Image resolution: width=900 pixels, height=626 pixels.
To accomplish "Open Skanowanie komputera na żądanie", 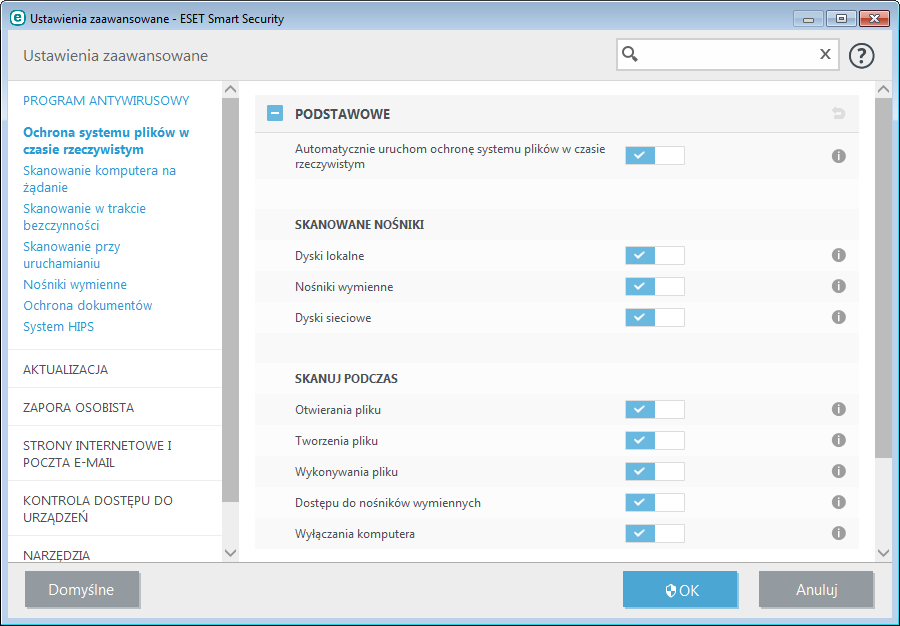I will (99, 179).
